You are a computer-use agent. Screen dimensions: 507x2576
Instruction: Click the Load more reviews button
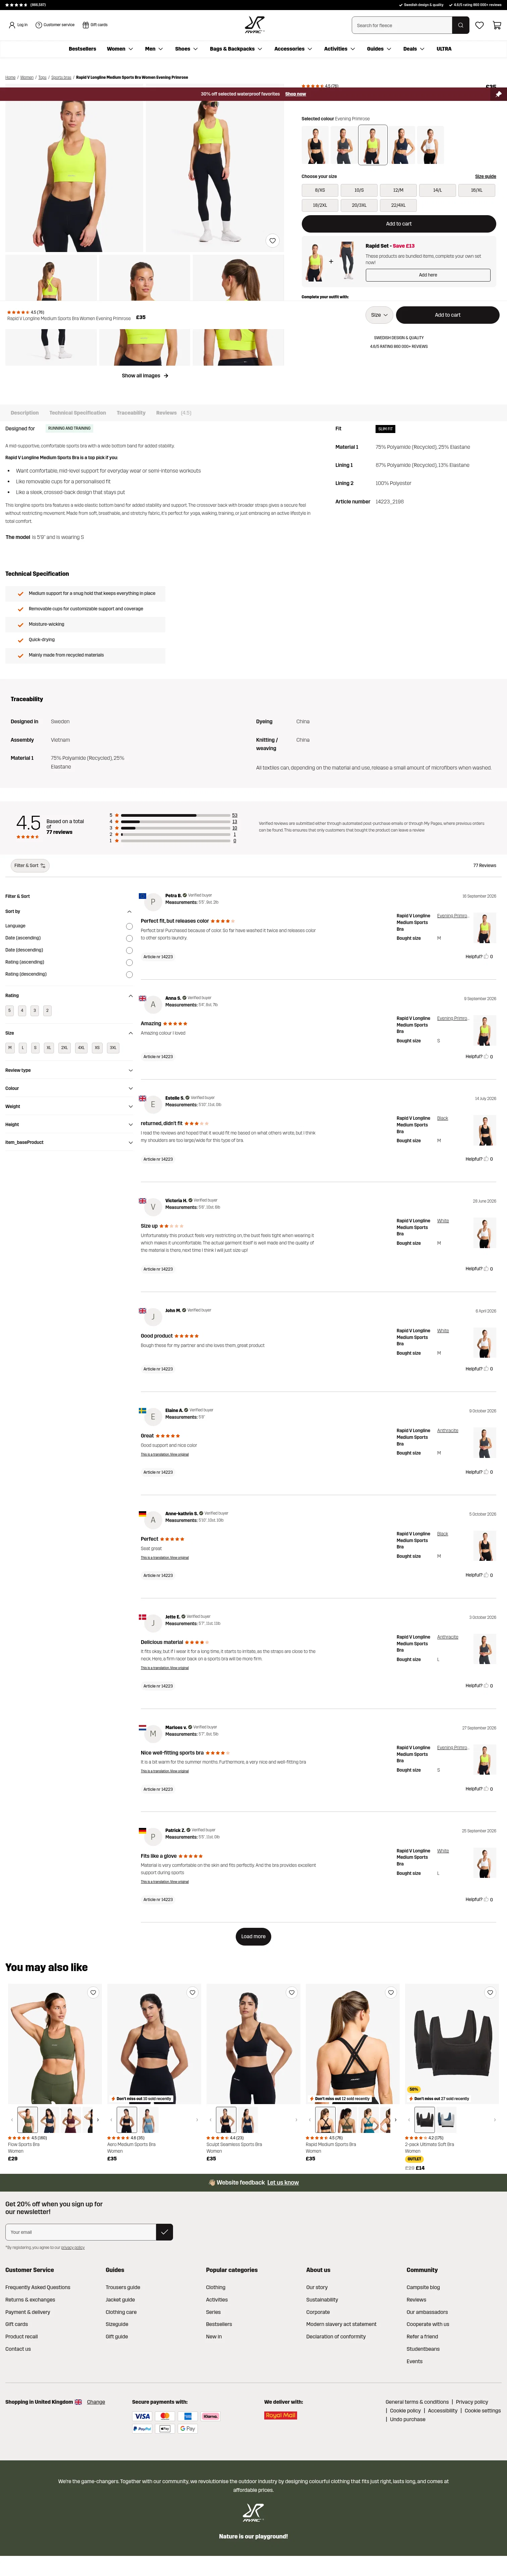pos(253,1937)
